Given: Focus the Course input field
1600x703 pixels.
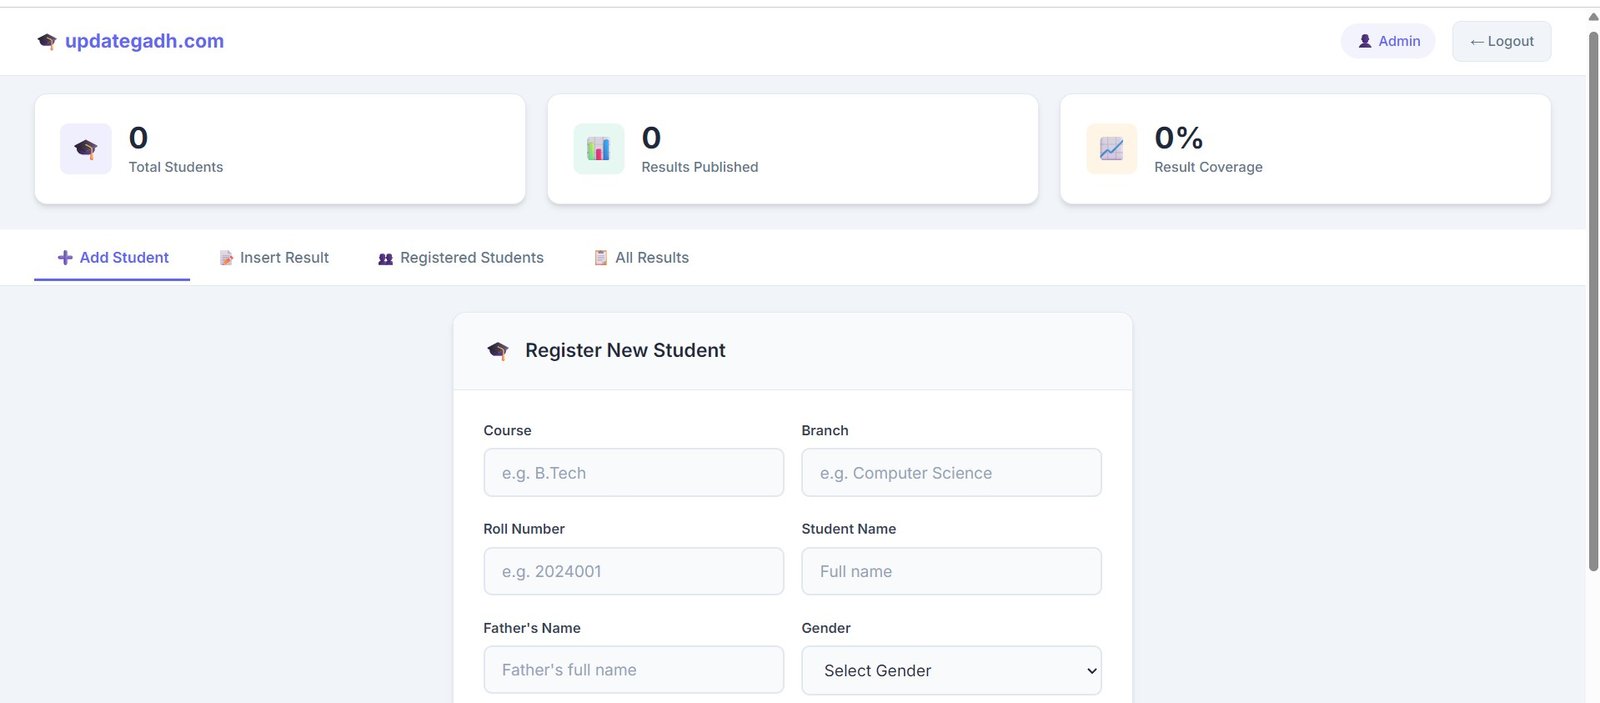Looking at the screenshot, I should (x=634, y=473).
